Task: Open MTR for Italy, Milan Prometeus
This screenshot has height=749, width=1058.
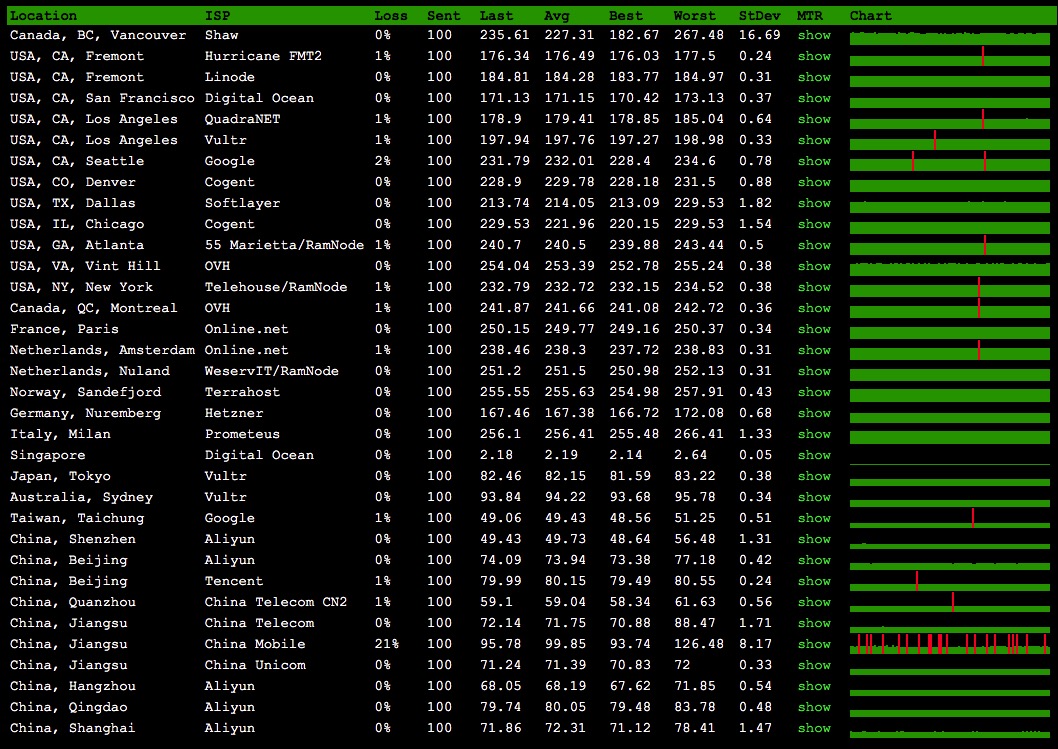Action: pos(814,434)
